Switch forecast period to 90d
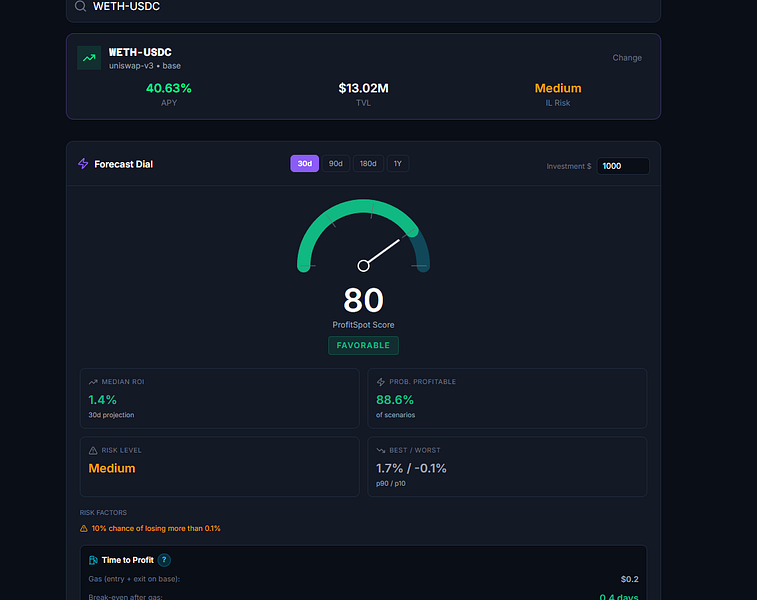This screenshot has height=600, width=757. (336, 164)
